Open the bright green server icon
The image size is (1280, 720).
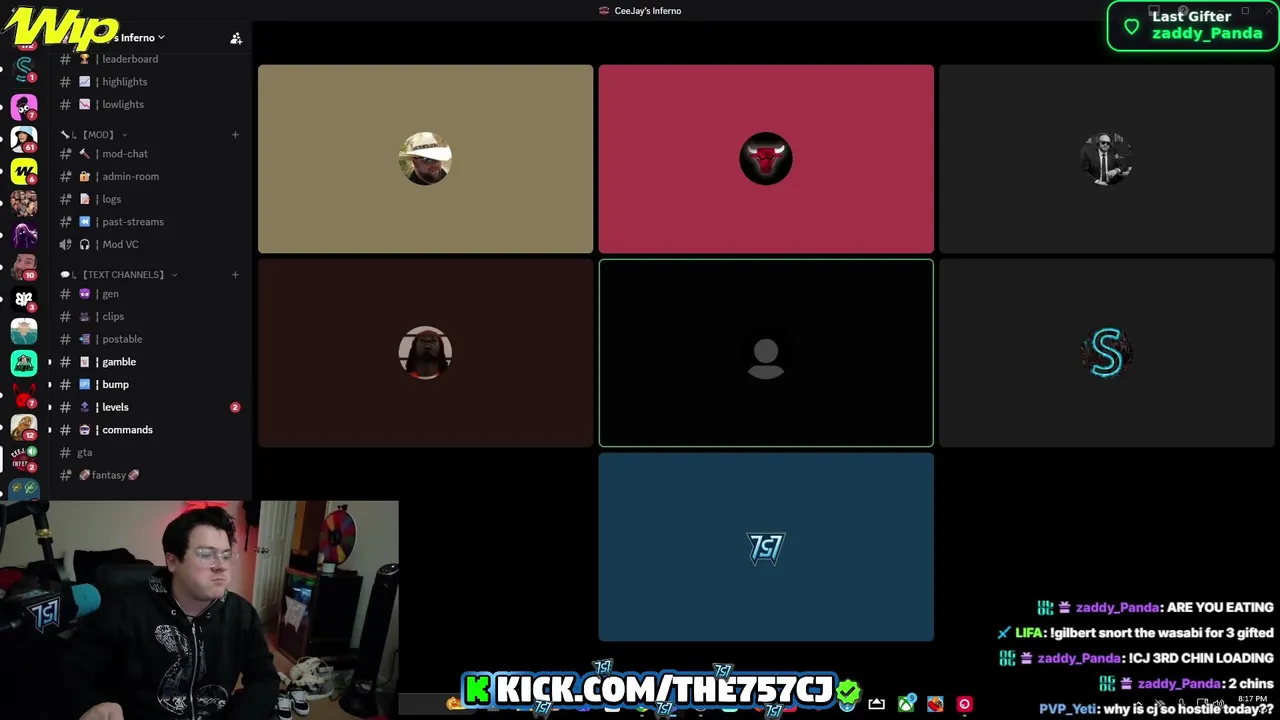(24, 363)
